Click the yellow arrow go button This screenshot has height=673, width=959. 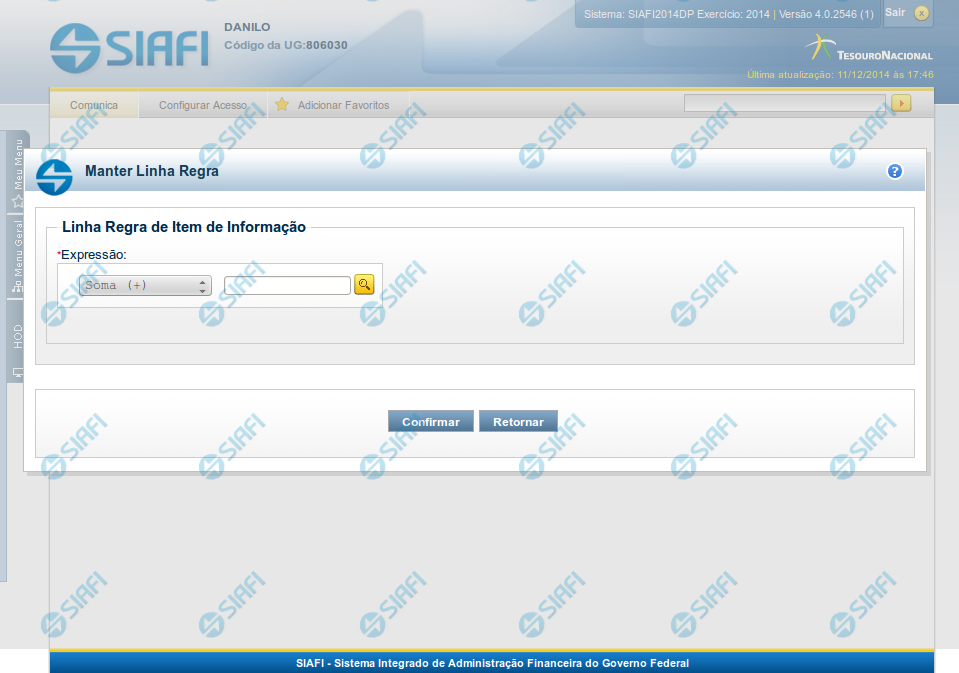(x=901, y=103)
